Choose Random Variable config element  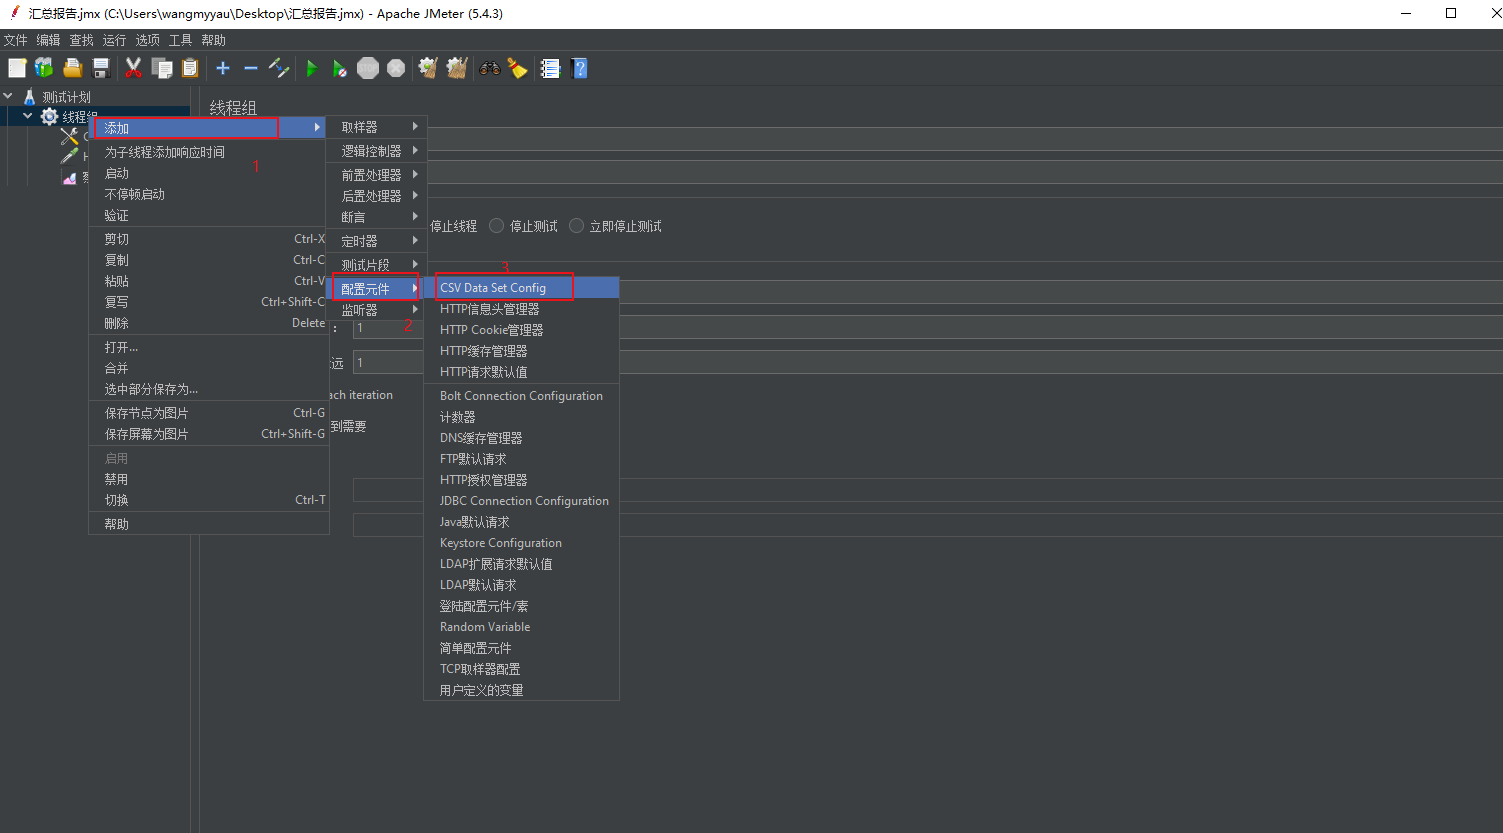pyautogui.click(x=521, y=627)
